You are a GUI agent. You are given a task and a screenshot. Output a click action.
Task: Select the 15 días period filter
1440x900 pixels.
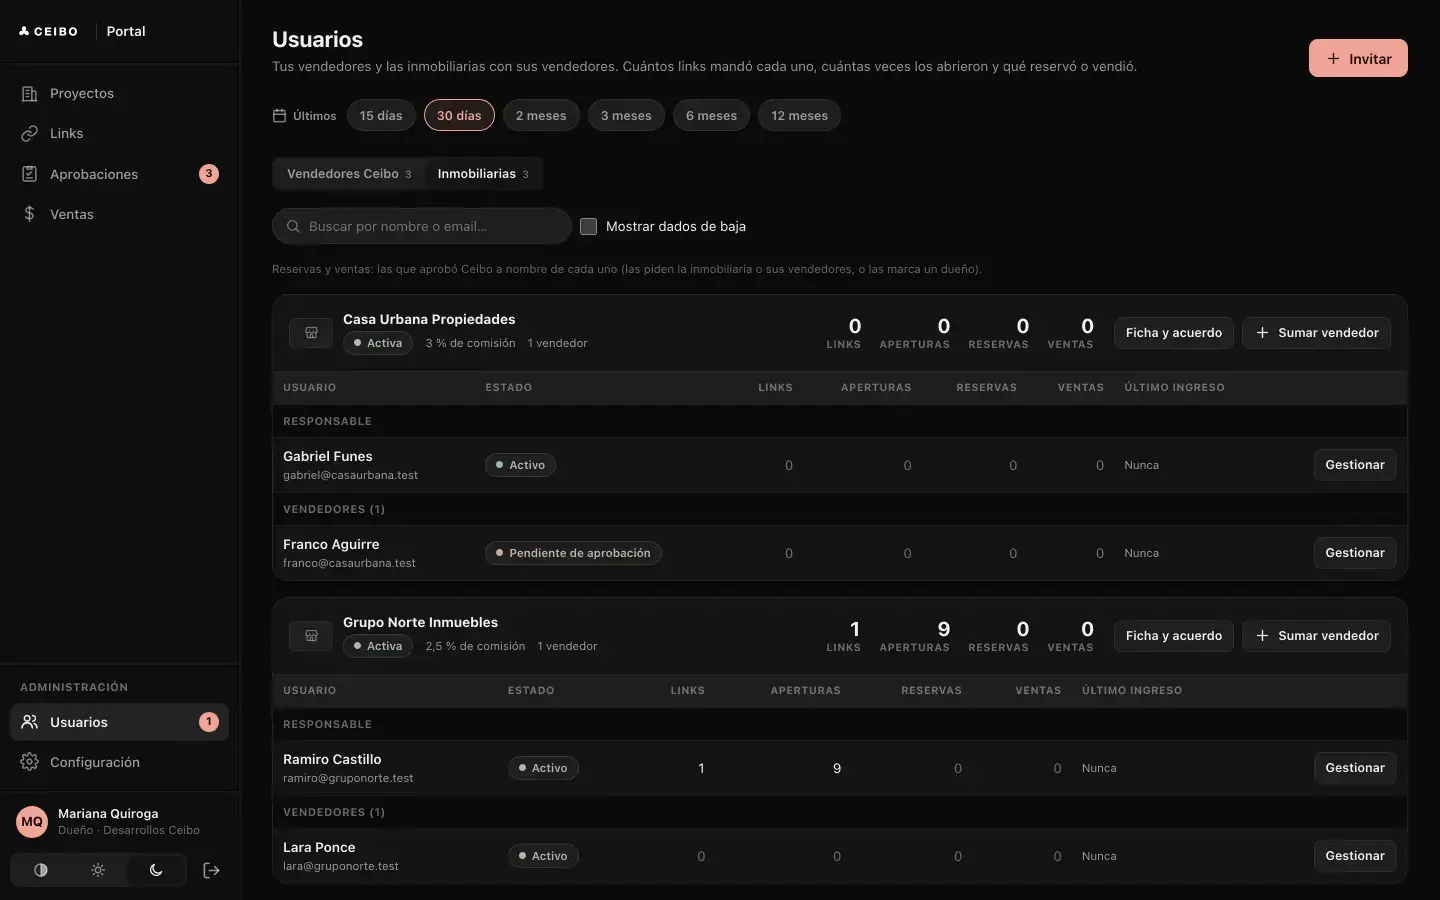[x=381, y=115]
